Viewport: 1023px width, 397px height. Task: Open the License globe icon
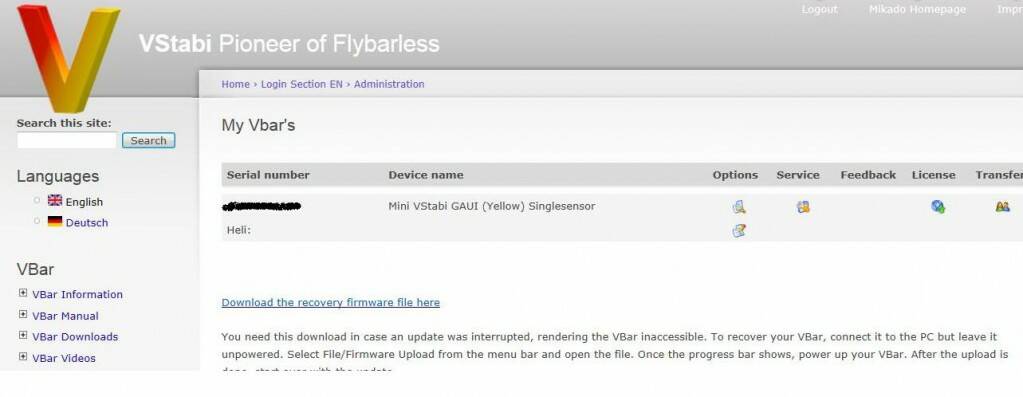(938, 207)
